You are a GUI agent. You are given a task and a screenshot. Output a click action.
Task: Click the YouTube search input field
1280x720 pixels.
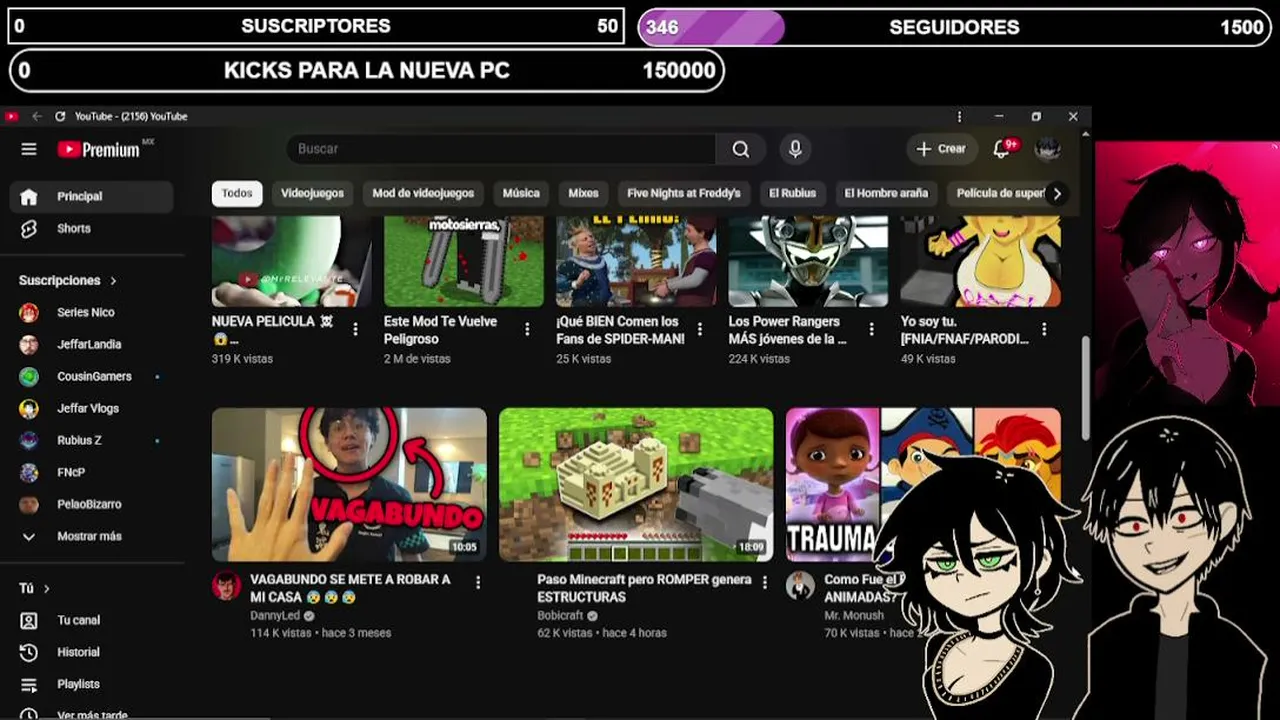click(x=501, y=149)
